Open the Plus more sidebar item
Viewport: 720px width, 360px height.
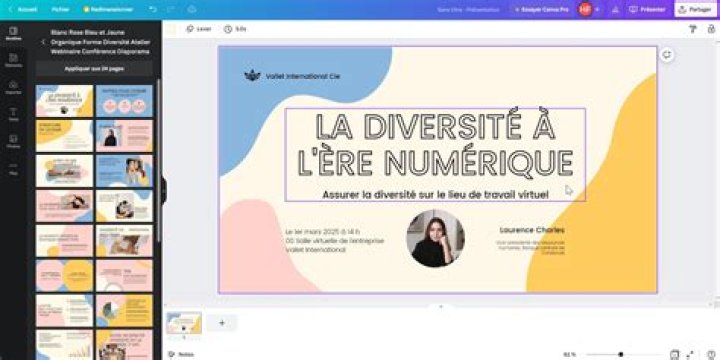tap(13, 168)
